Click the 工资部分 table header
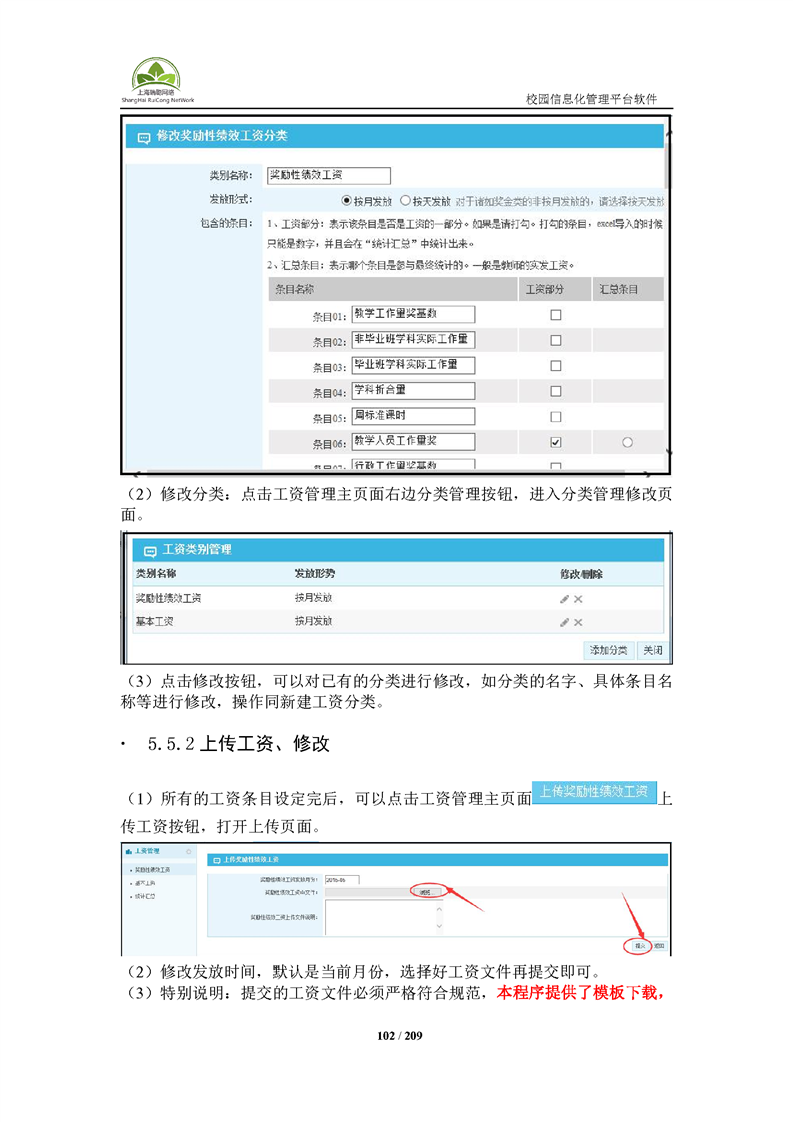 tap(545, 289)
